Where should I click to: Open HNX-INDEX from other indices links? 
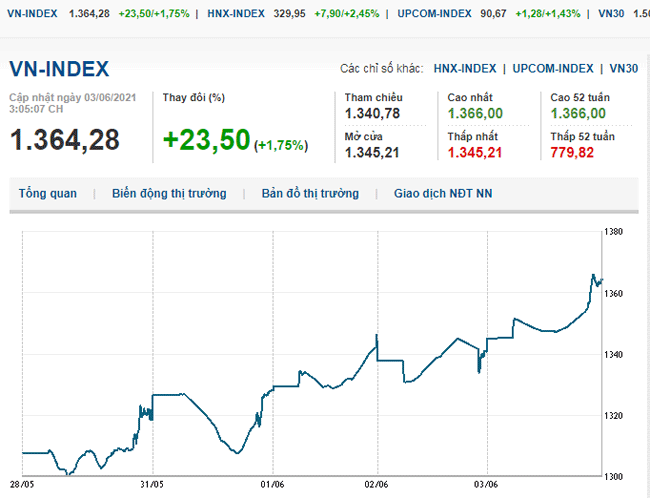click(465, 68)
